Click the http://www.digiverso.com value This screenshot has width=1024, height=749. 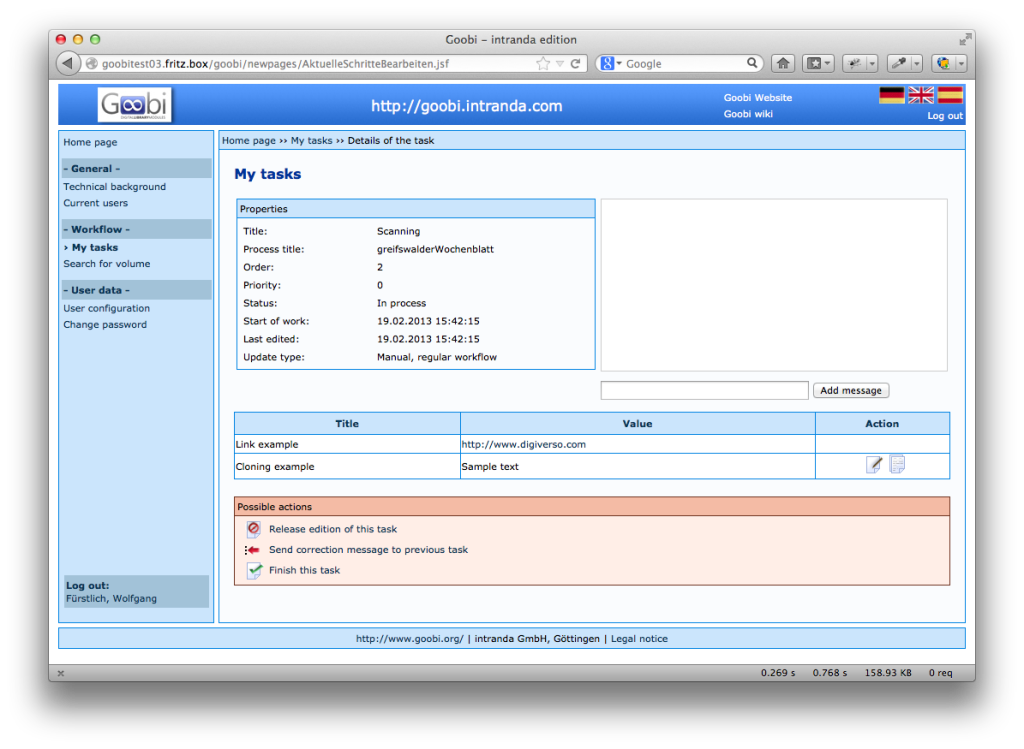pos(524,444)
